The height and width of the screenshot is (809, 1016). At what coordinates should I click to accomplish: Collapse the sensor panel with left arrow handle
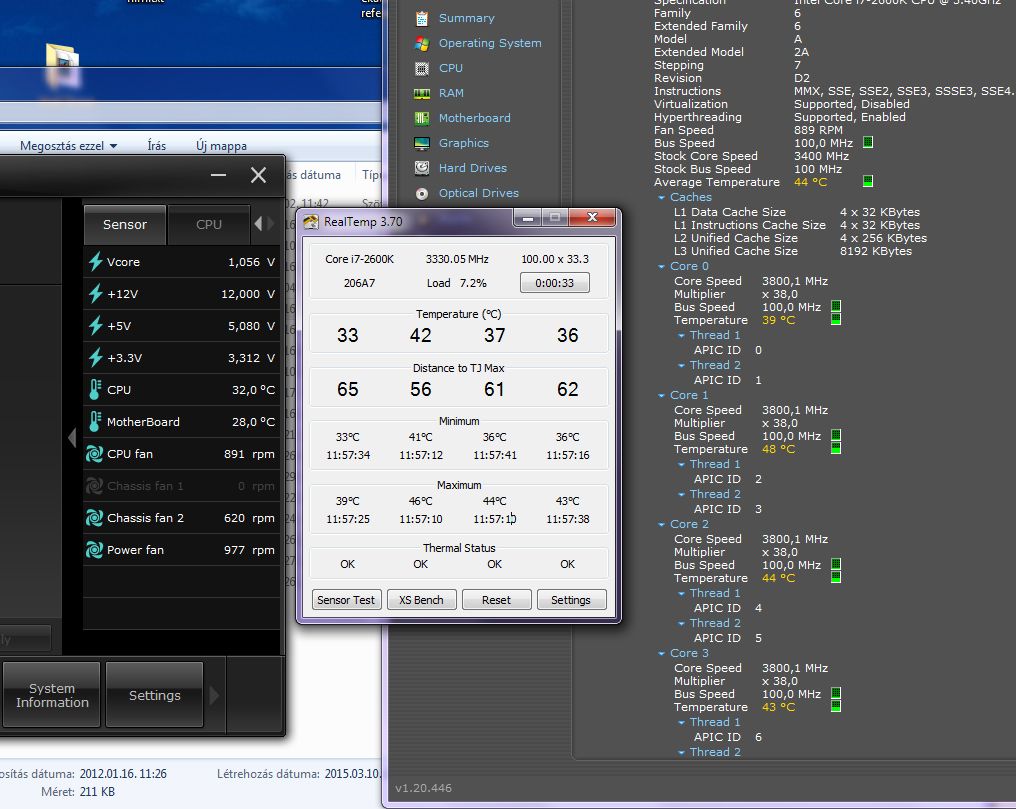(72, 438)
